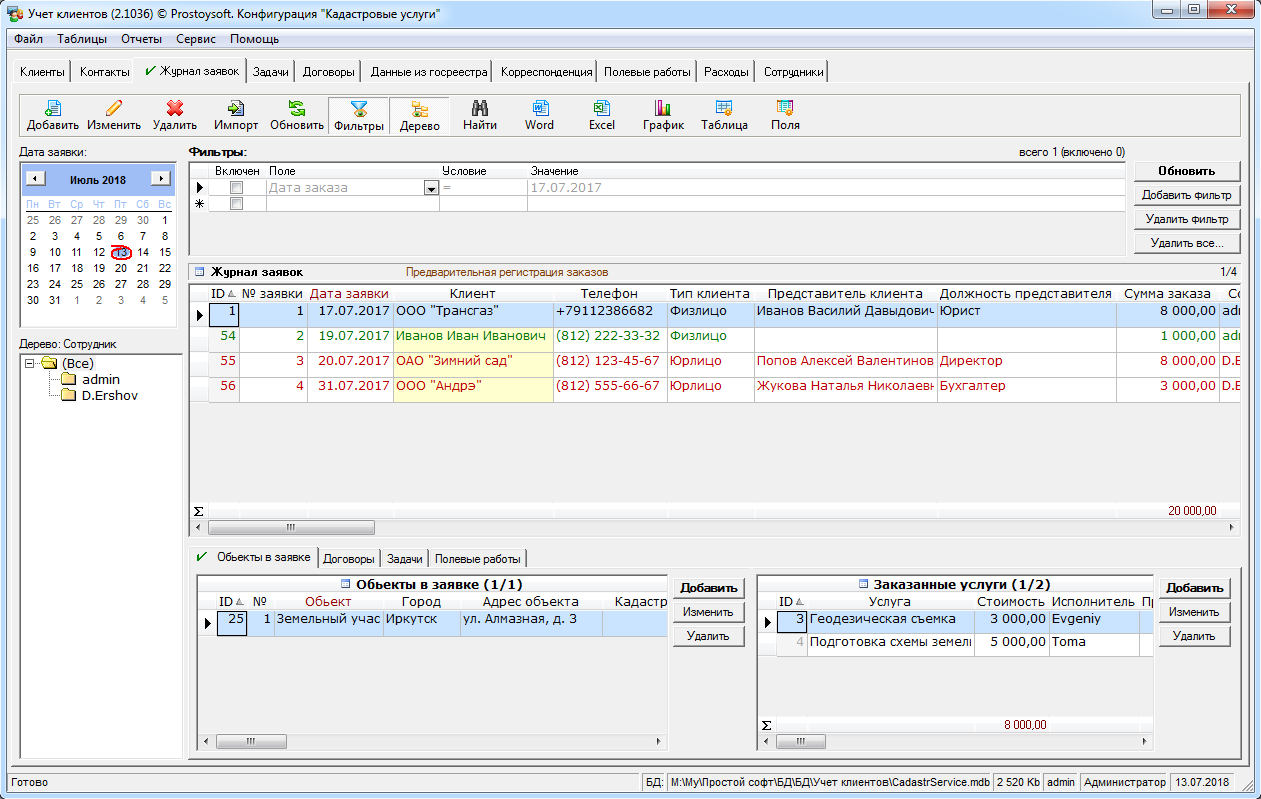Open the Отчеты menu
Viewport: 1261px width, 799px height.
[141, 39]
